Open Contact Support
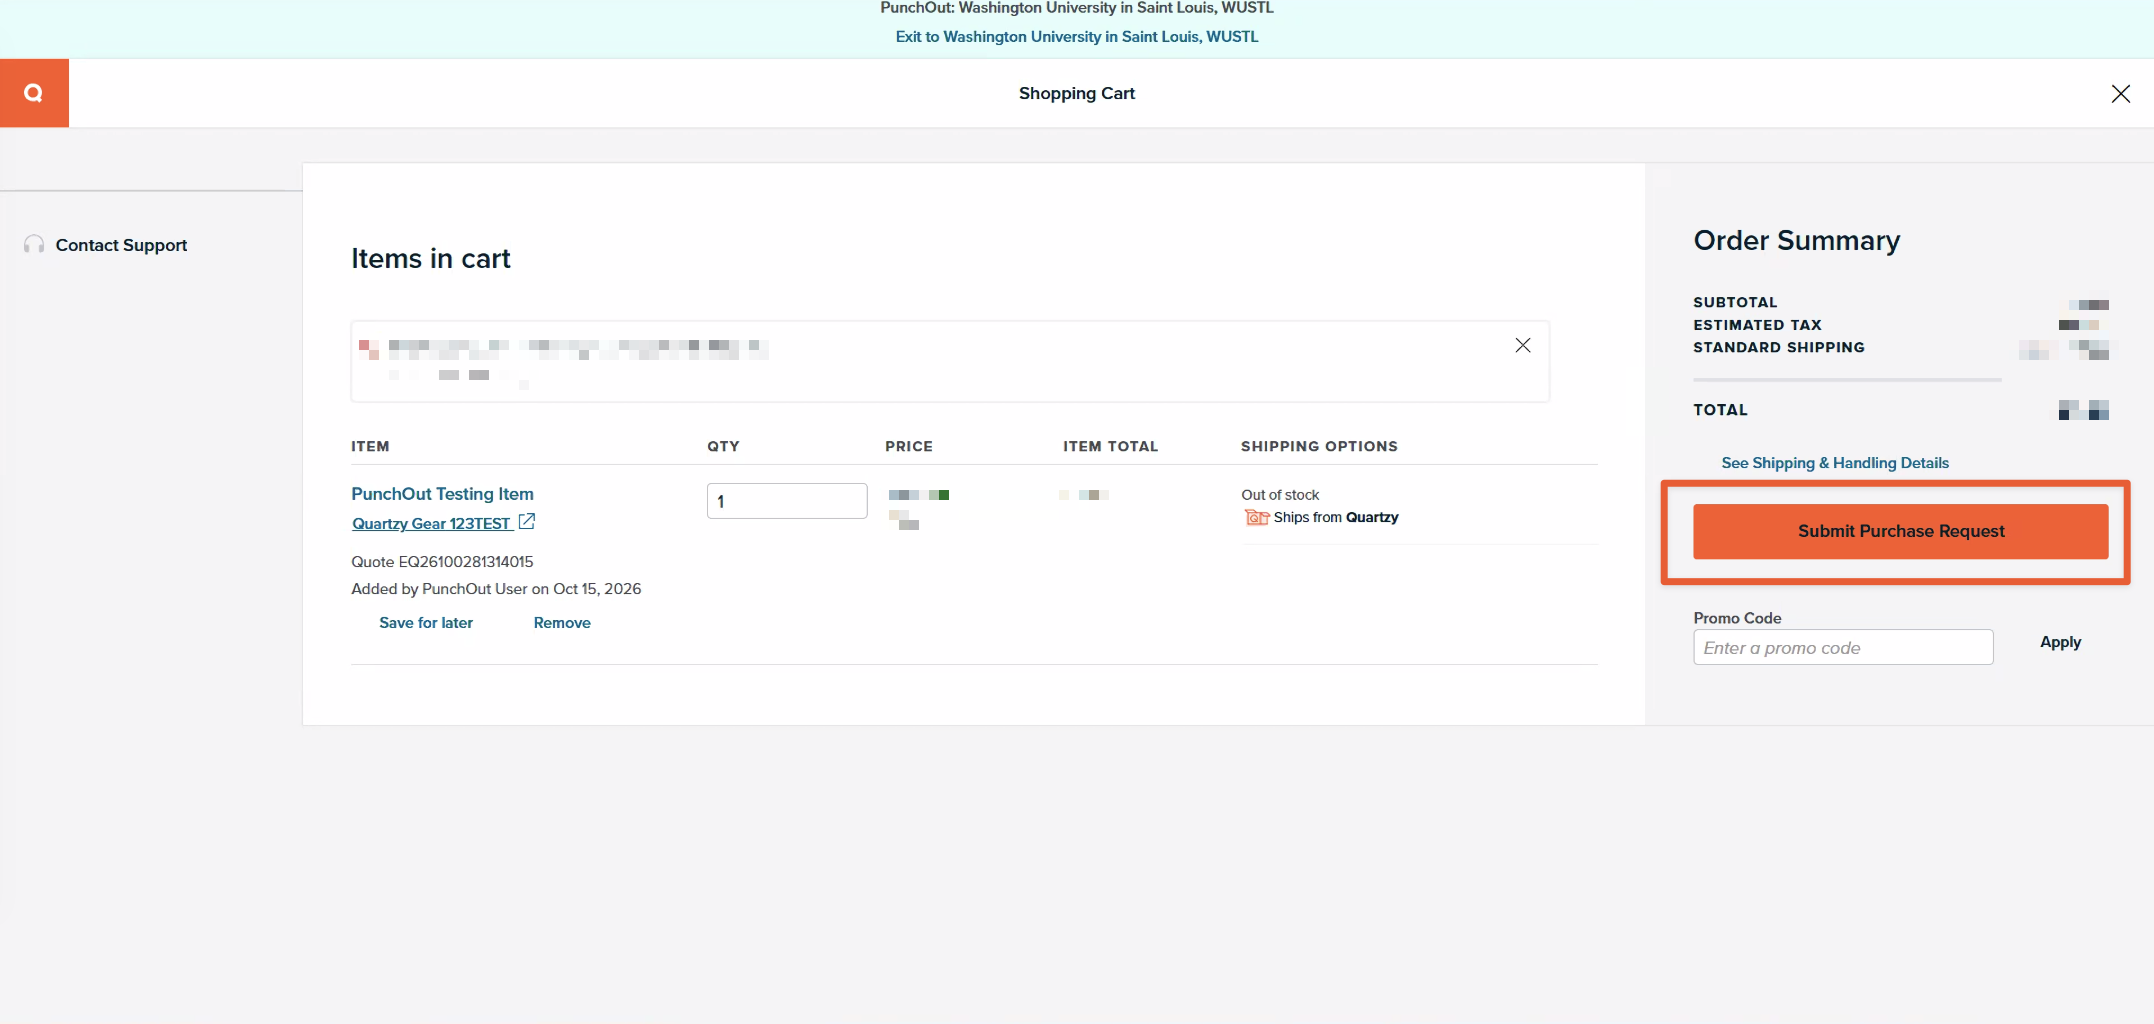The width and height of the screenshot is (2154, 1024). pos(121,245)
